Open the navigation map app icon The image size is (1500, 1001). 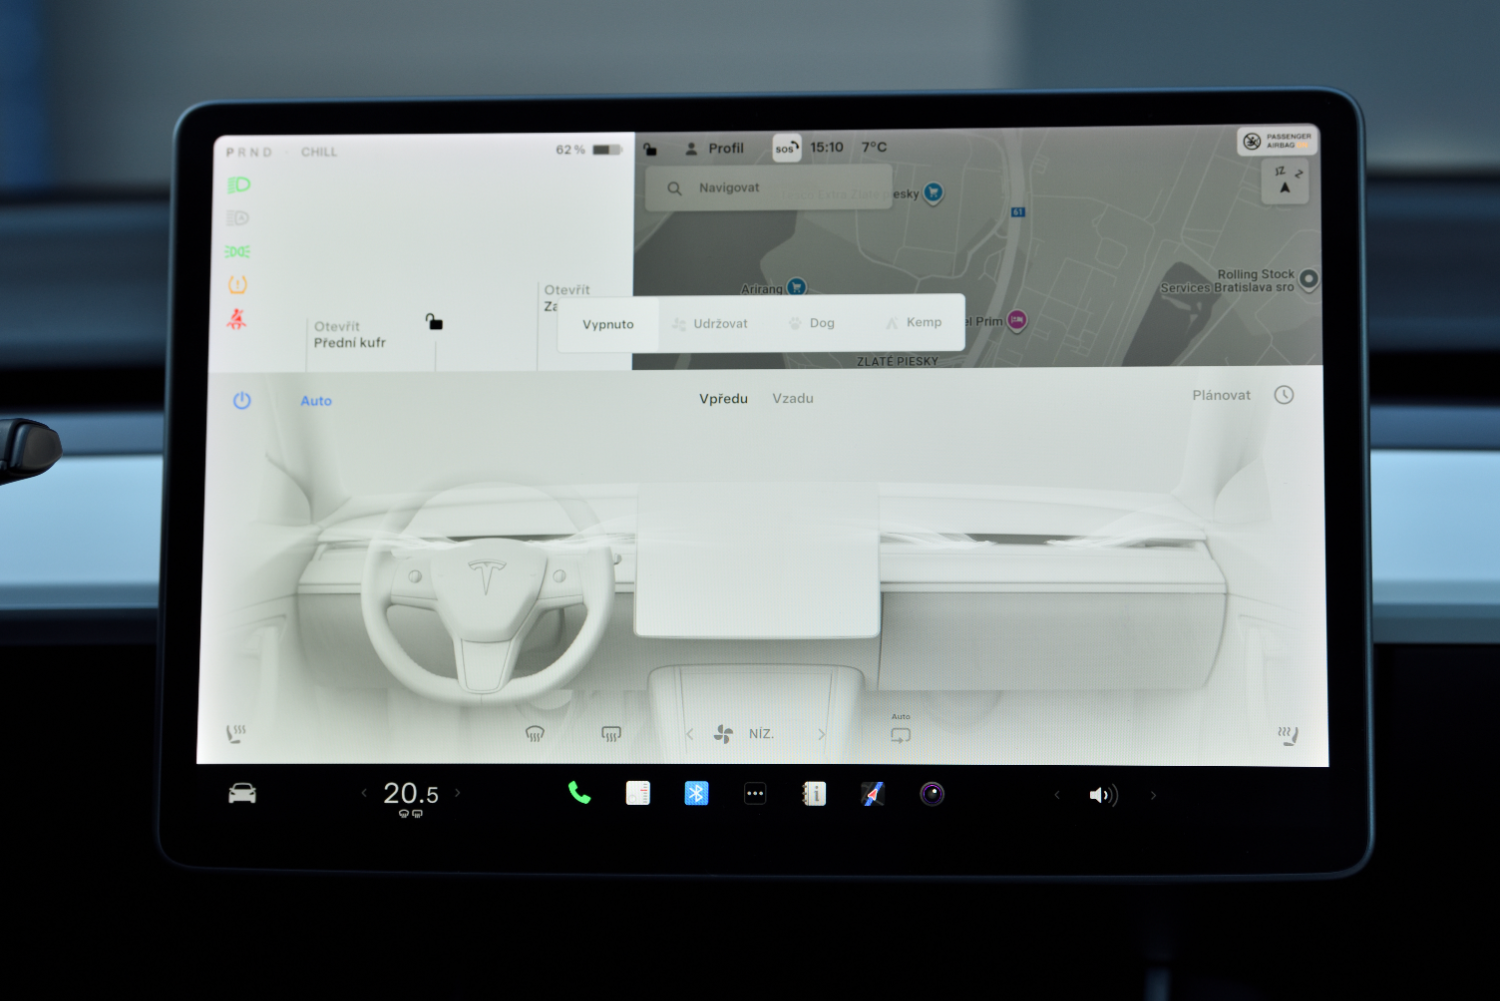(x=873, y=794)
